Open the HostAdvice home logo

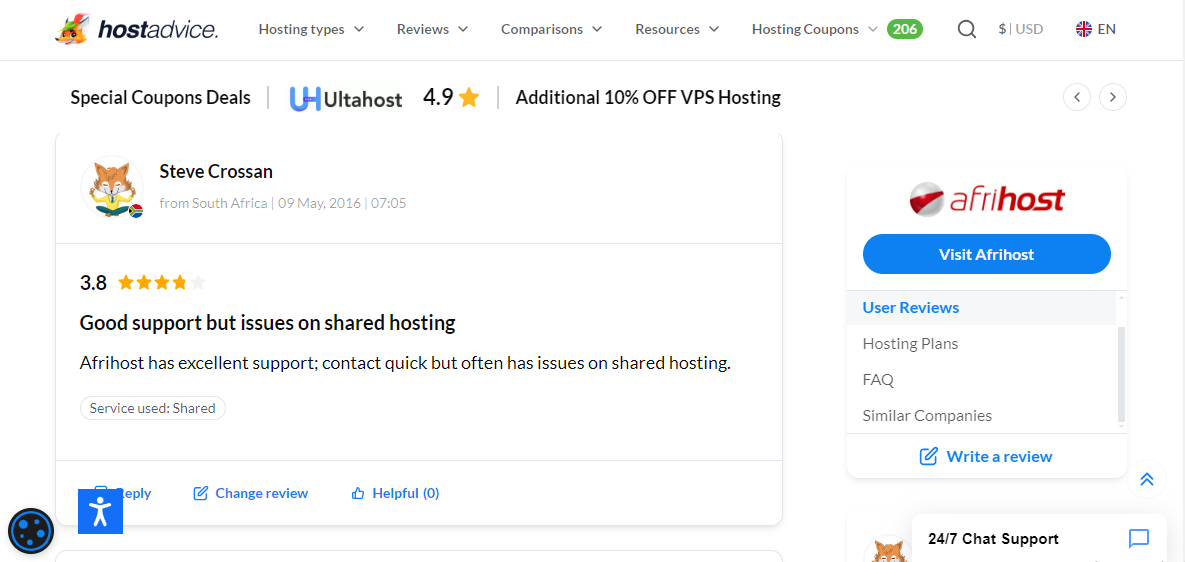point(137,29)
